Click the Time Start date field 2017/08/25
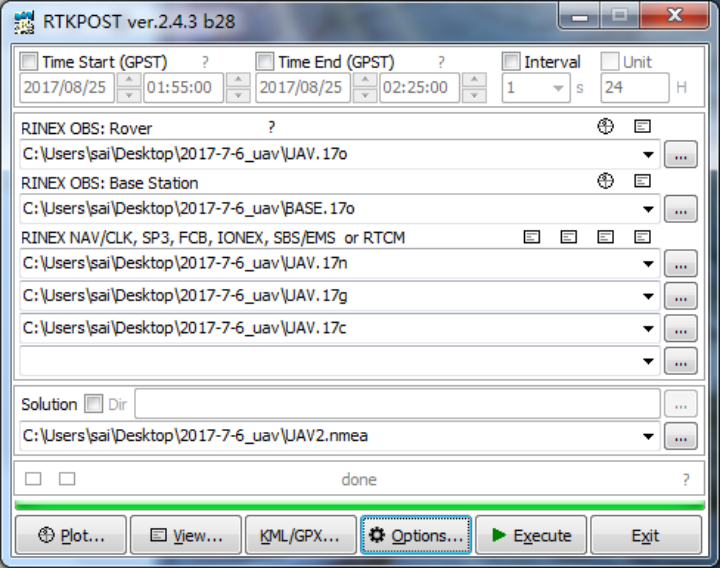Viewport: 720px width, 568px height. pyautogui.click(x=67, y=87)
